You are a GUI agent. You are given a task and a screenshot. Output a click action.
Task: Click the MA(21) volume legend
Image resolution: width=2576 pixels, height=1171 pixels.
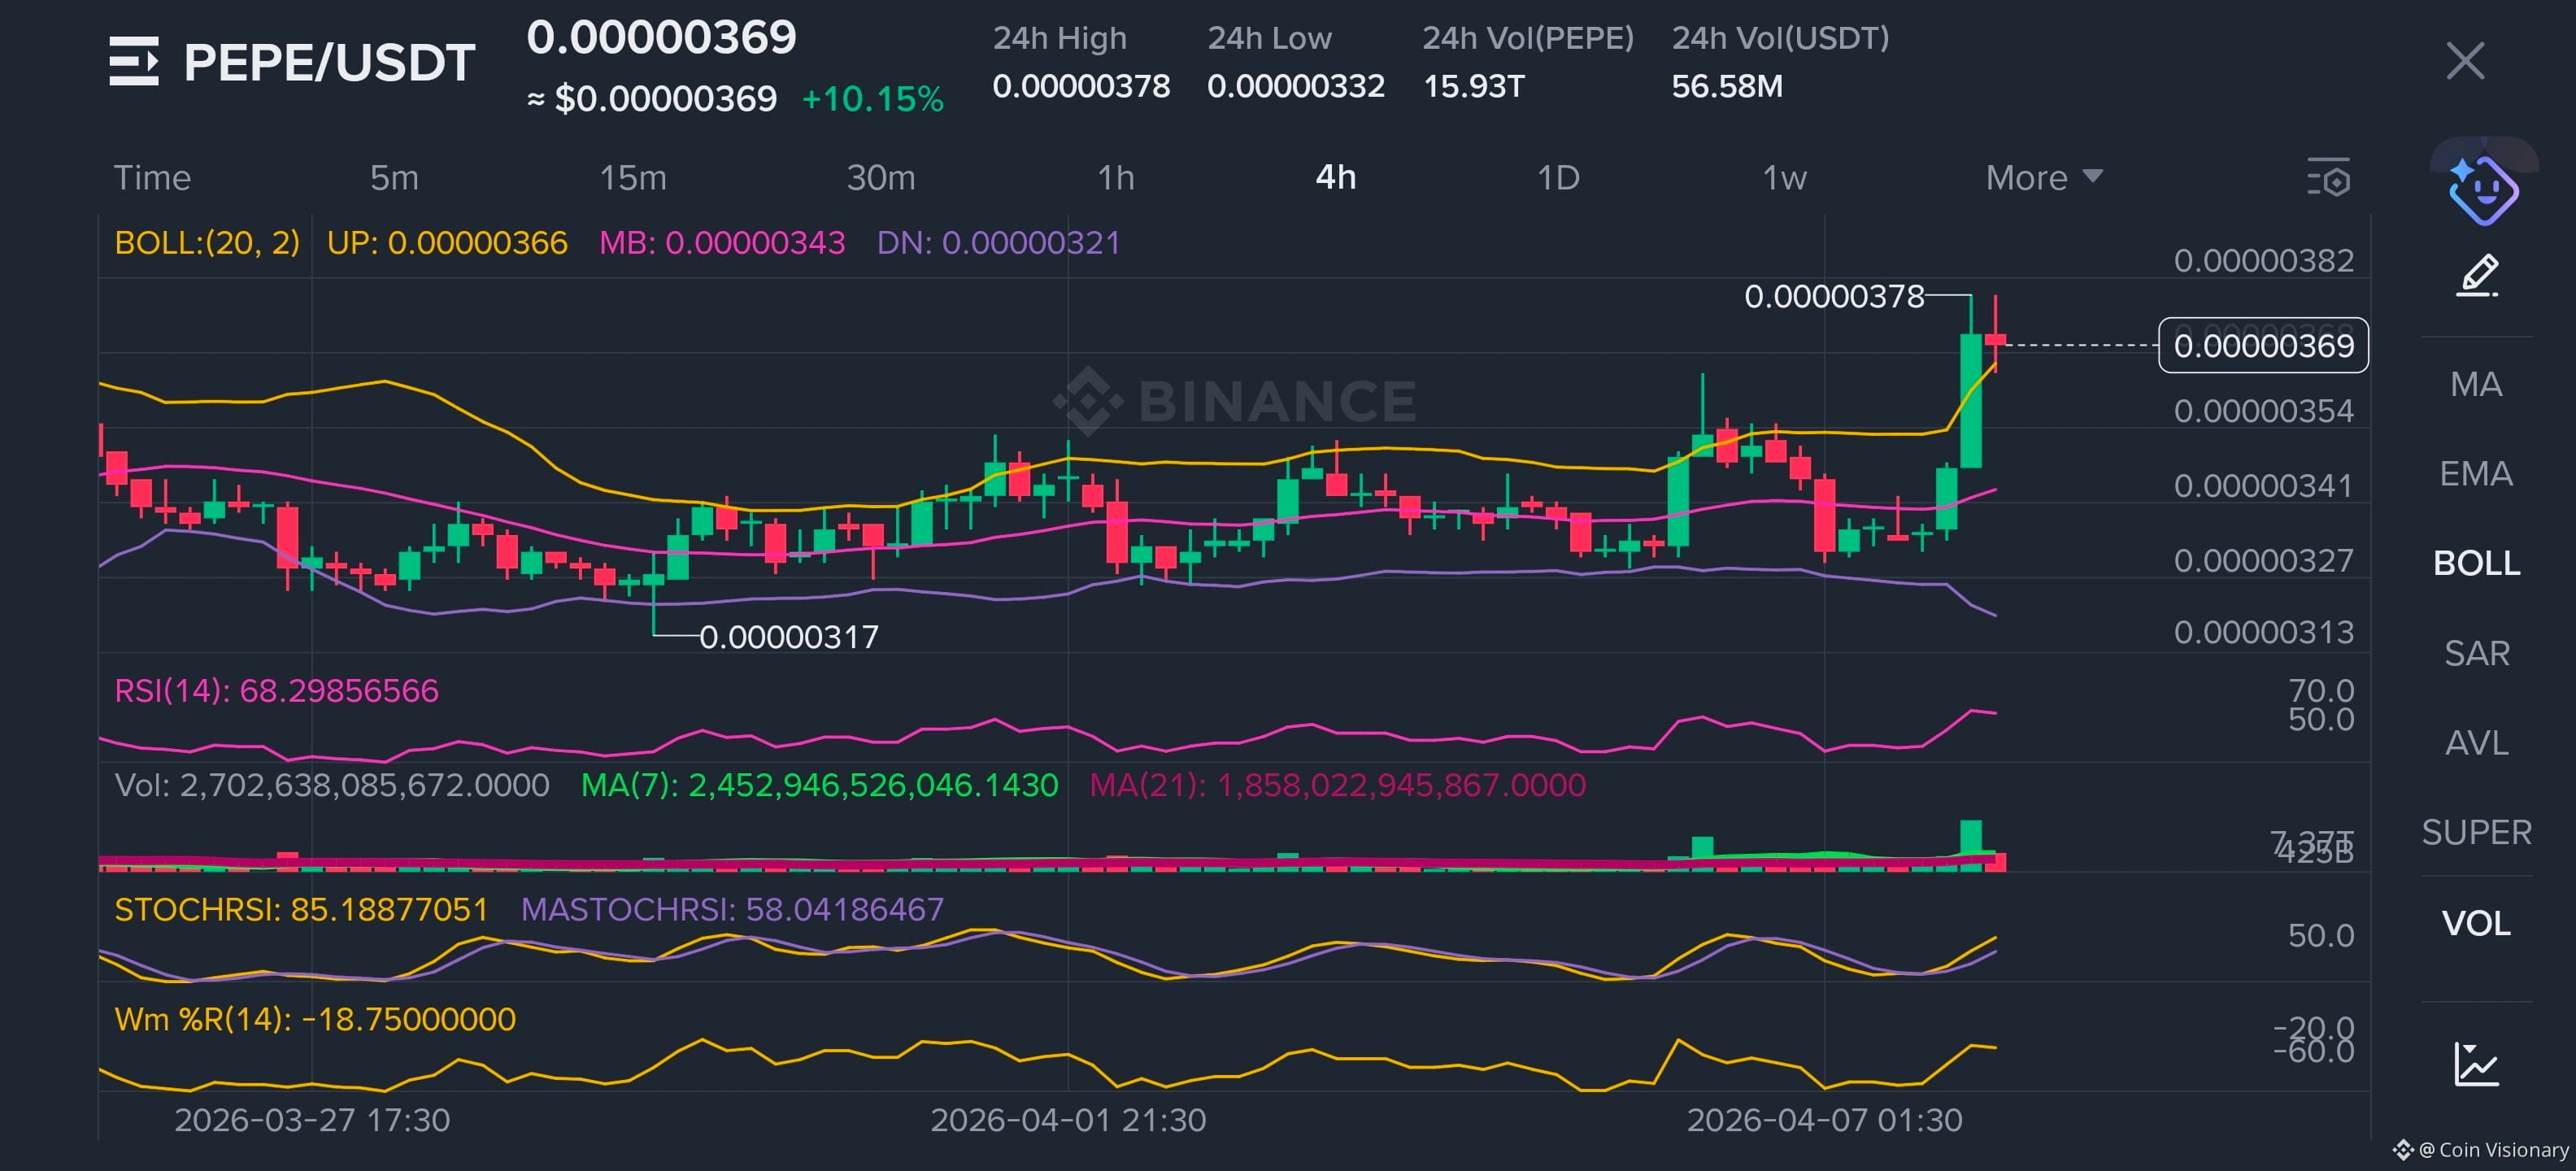pos(1337,785)
